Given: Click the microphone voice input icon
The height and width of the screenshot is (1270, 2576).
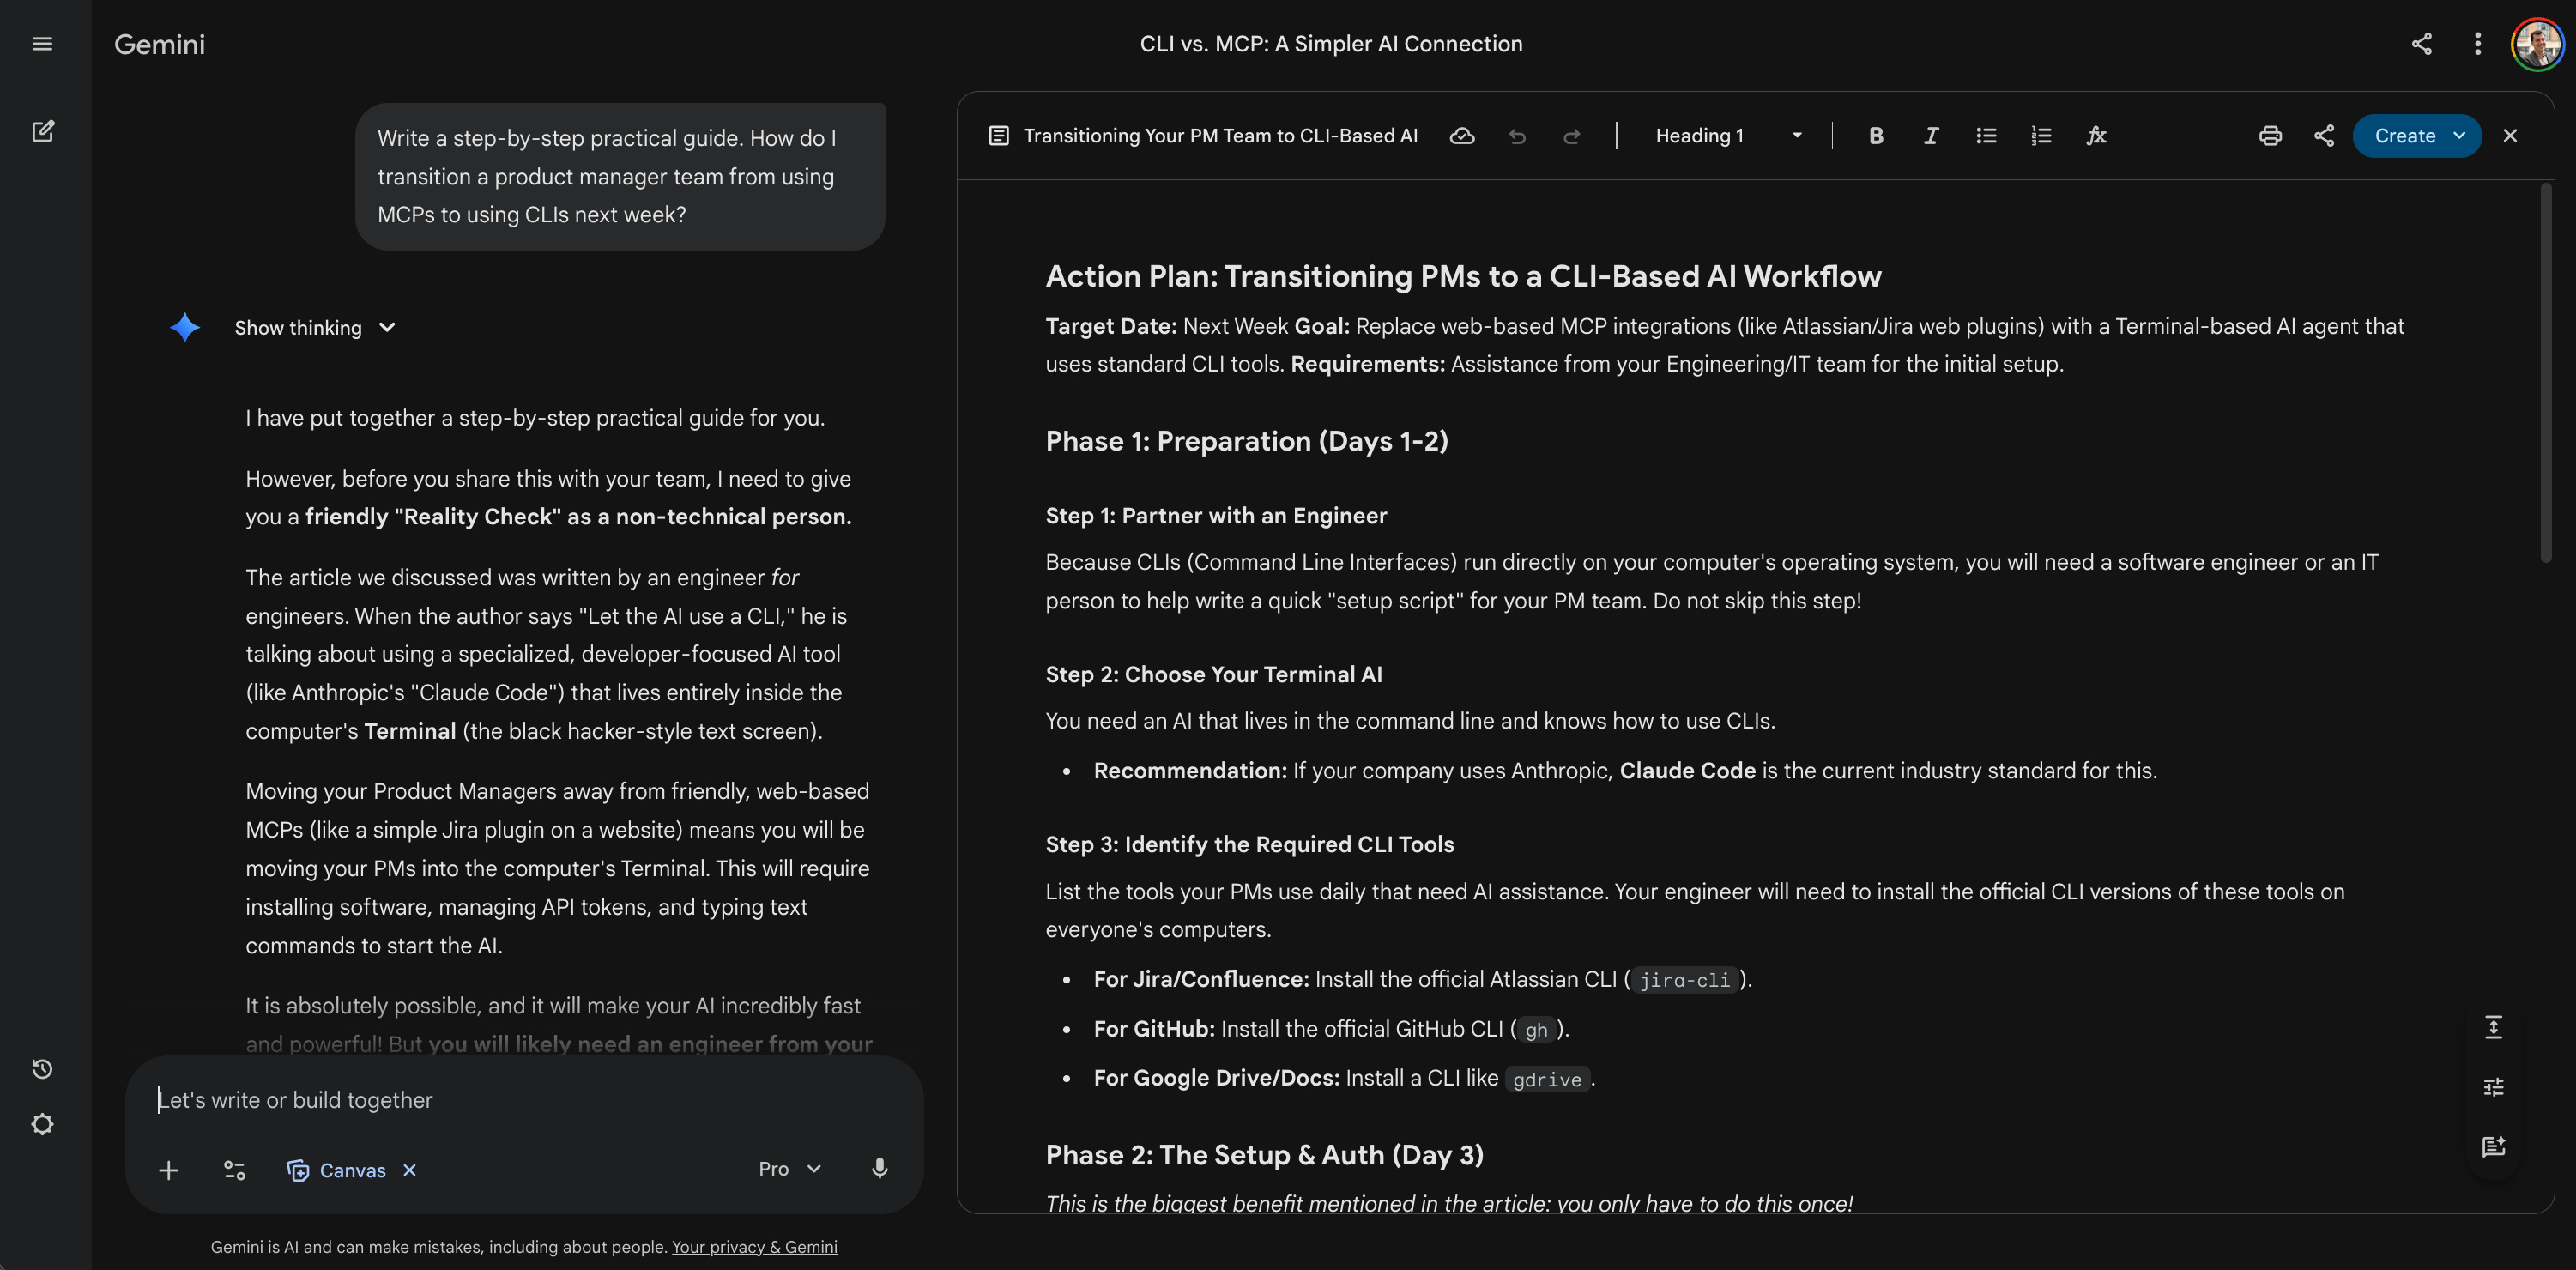Looking at the screenshot, I should pyautogui.click(x=879, y=1168).
